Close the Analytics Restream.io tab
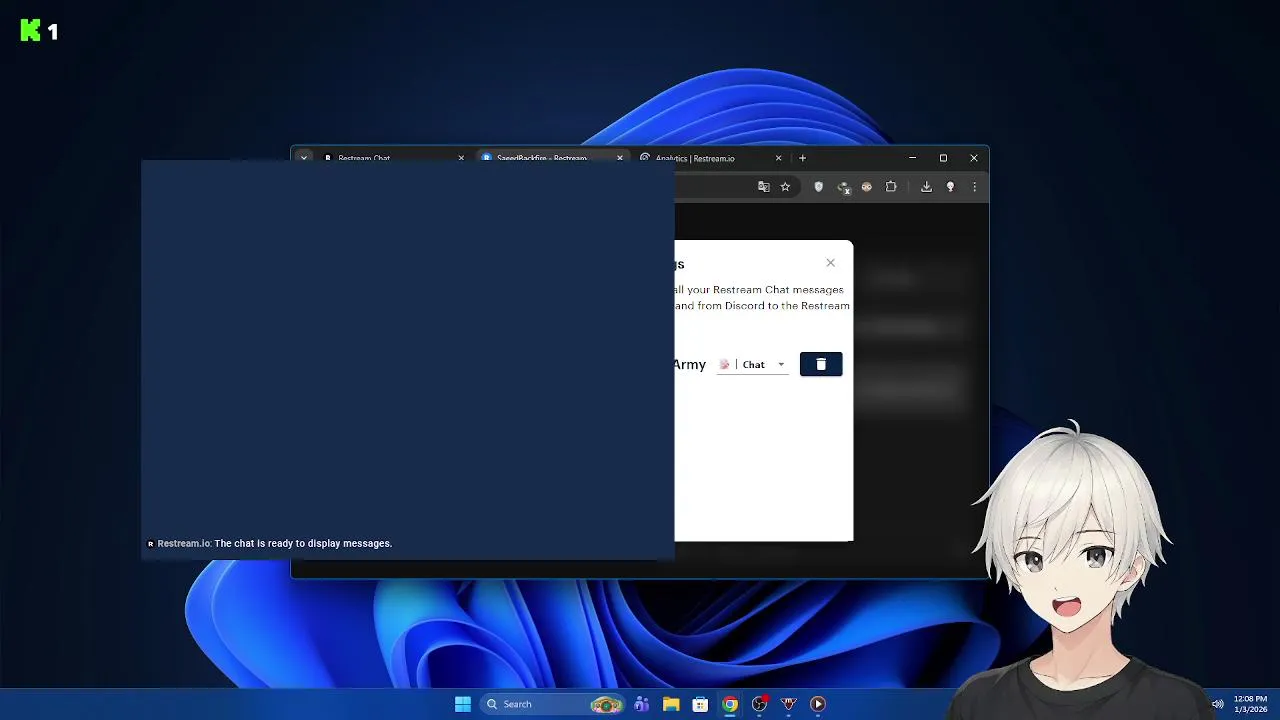 [x=779, y=158]
